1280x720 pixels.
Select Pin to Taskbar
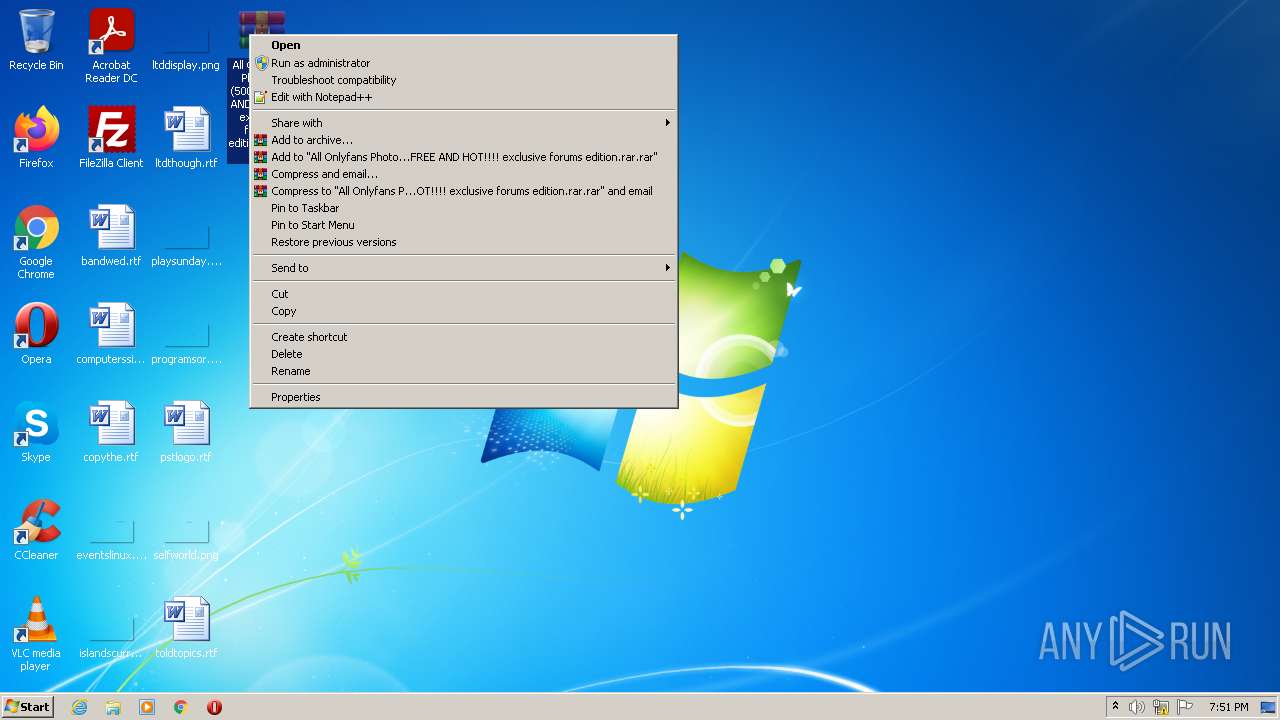(463, 208)
